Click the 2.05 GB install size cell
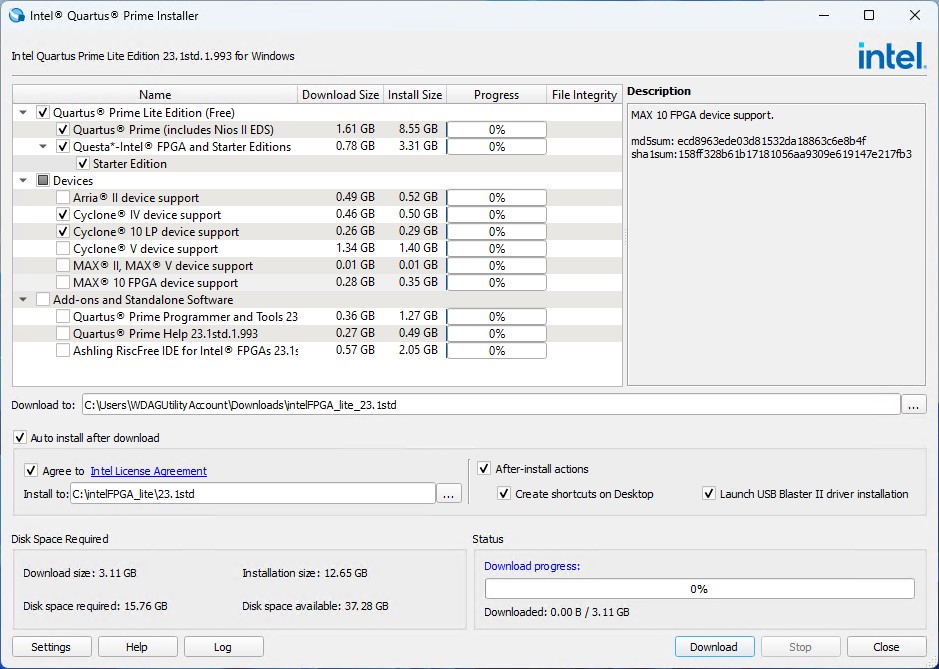The image size is (939, 669). click(418, 350)
